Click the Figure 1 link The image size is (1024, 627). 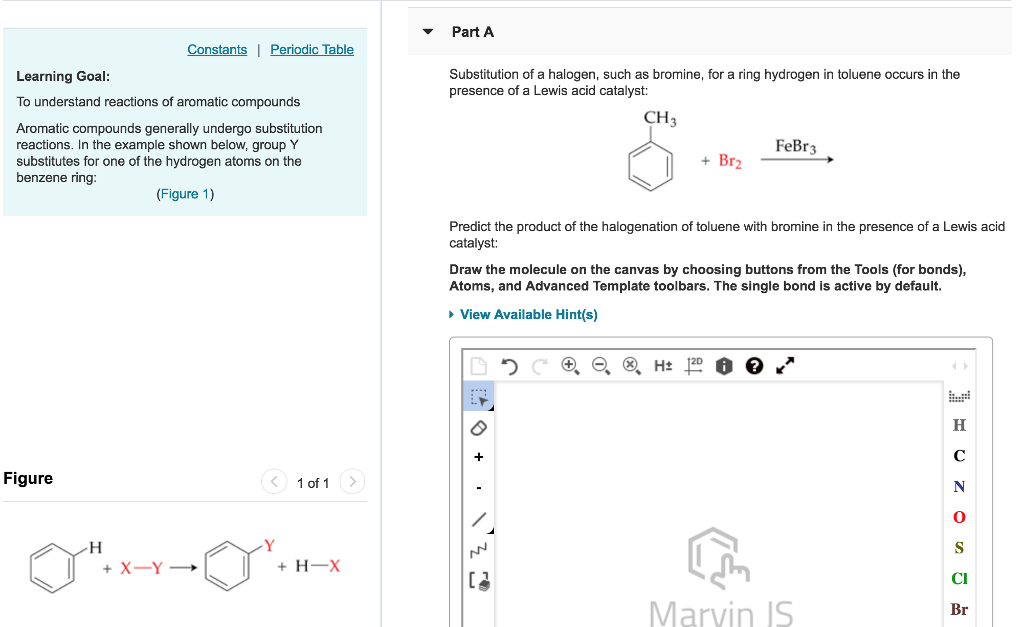pyautogui.click(x=185, y=193)
